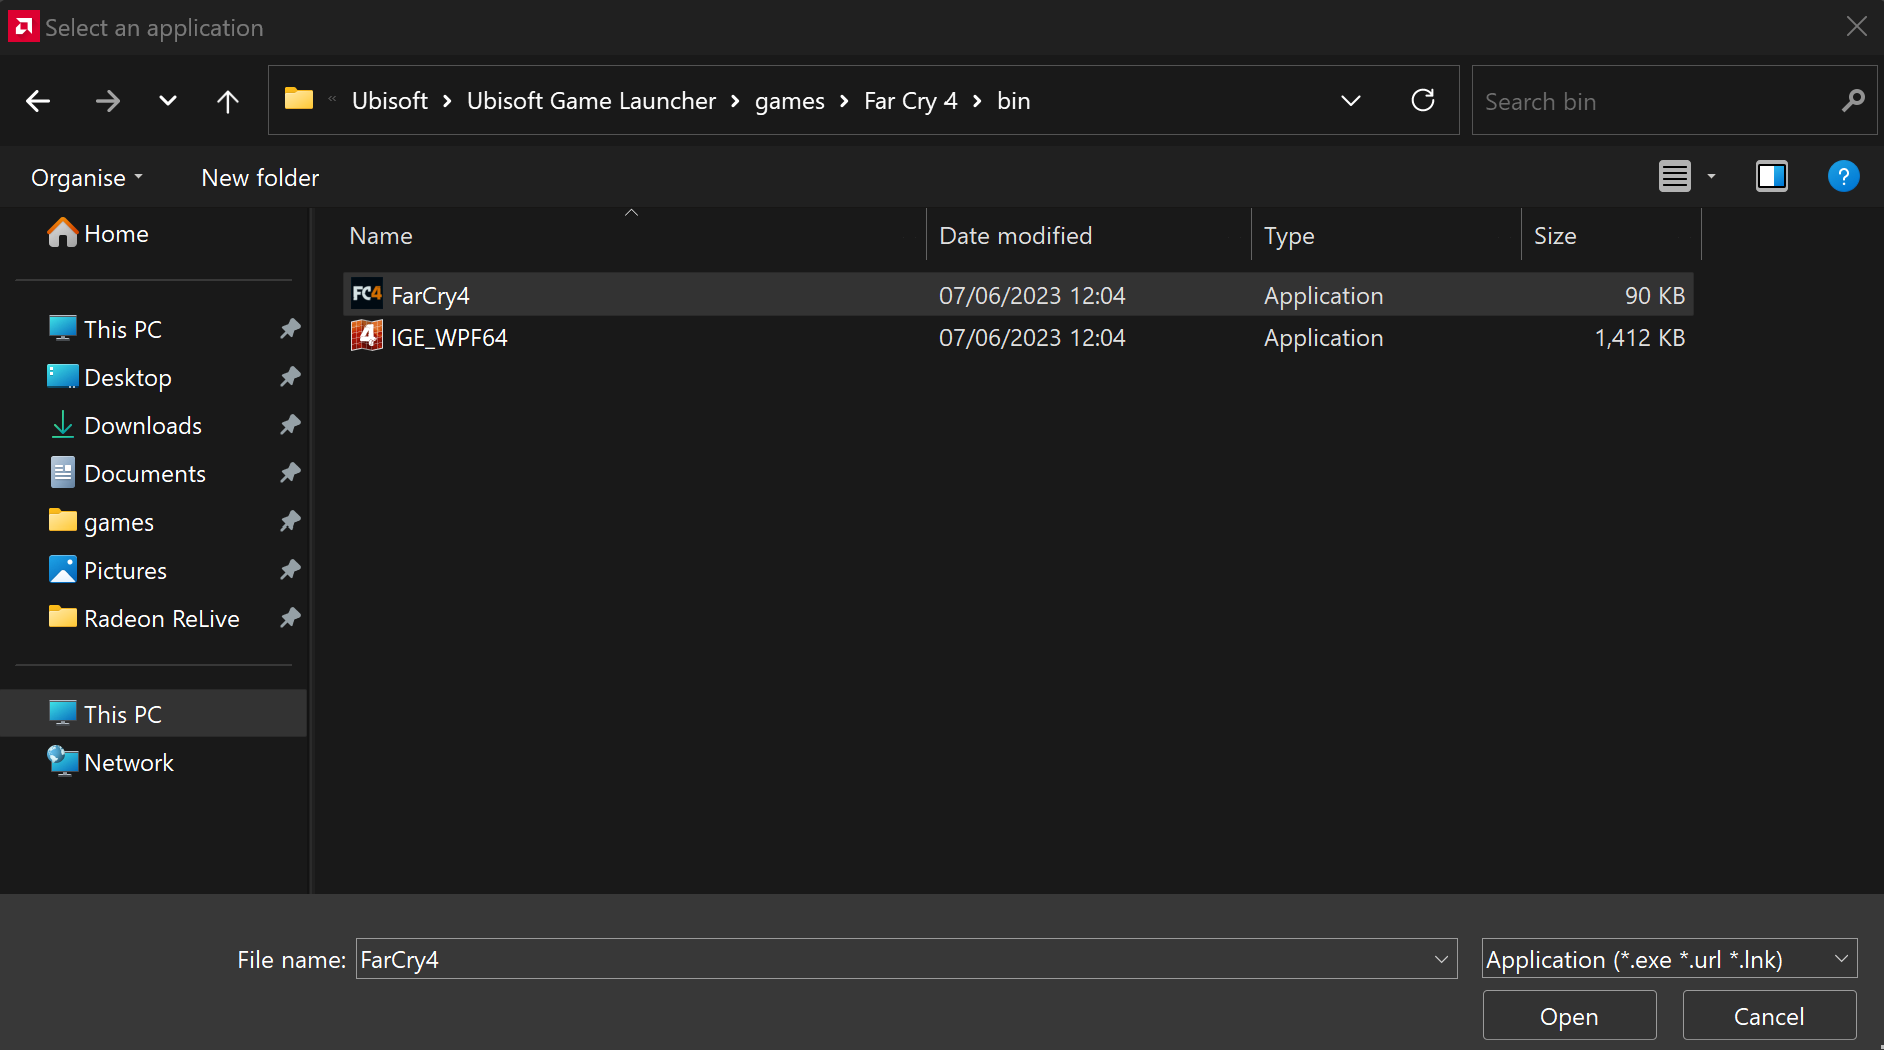
Task: Open the Help button
Action: (1843, 176)
